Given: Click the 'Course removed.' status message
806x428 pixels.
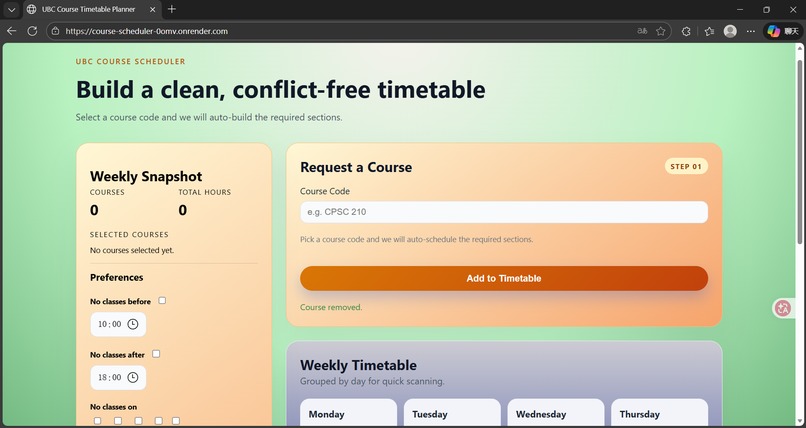Looking at the screenshot, I should [x=331, y=307].
